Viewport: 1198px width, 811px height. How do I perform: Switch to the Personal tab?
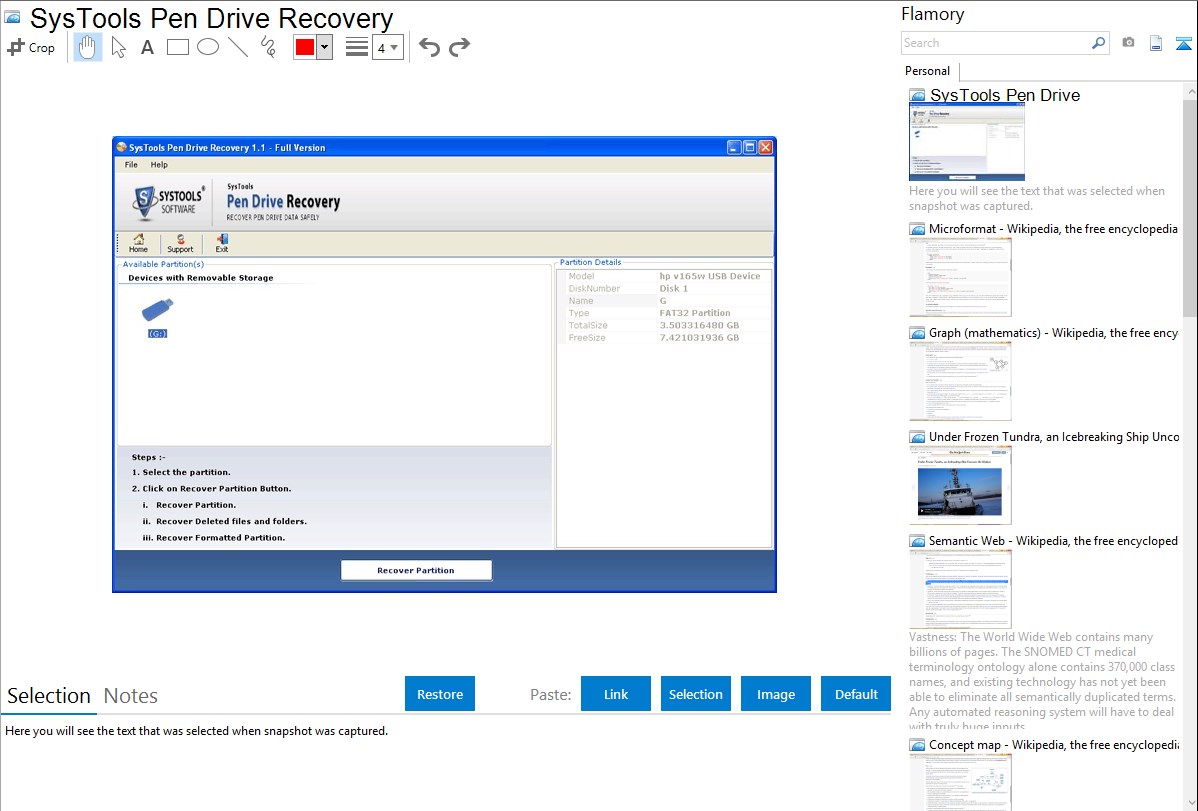point(928,70)
